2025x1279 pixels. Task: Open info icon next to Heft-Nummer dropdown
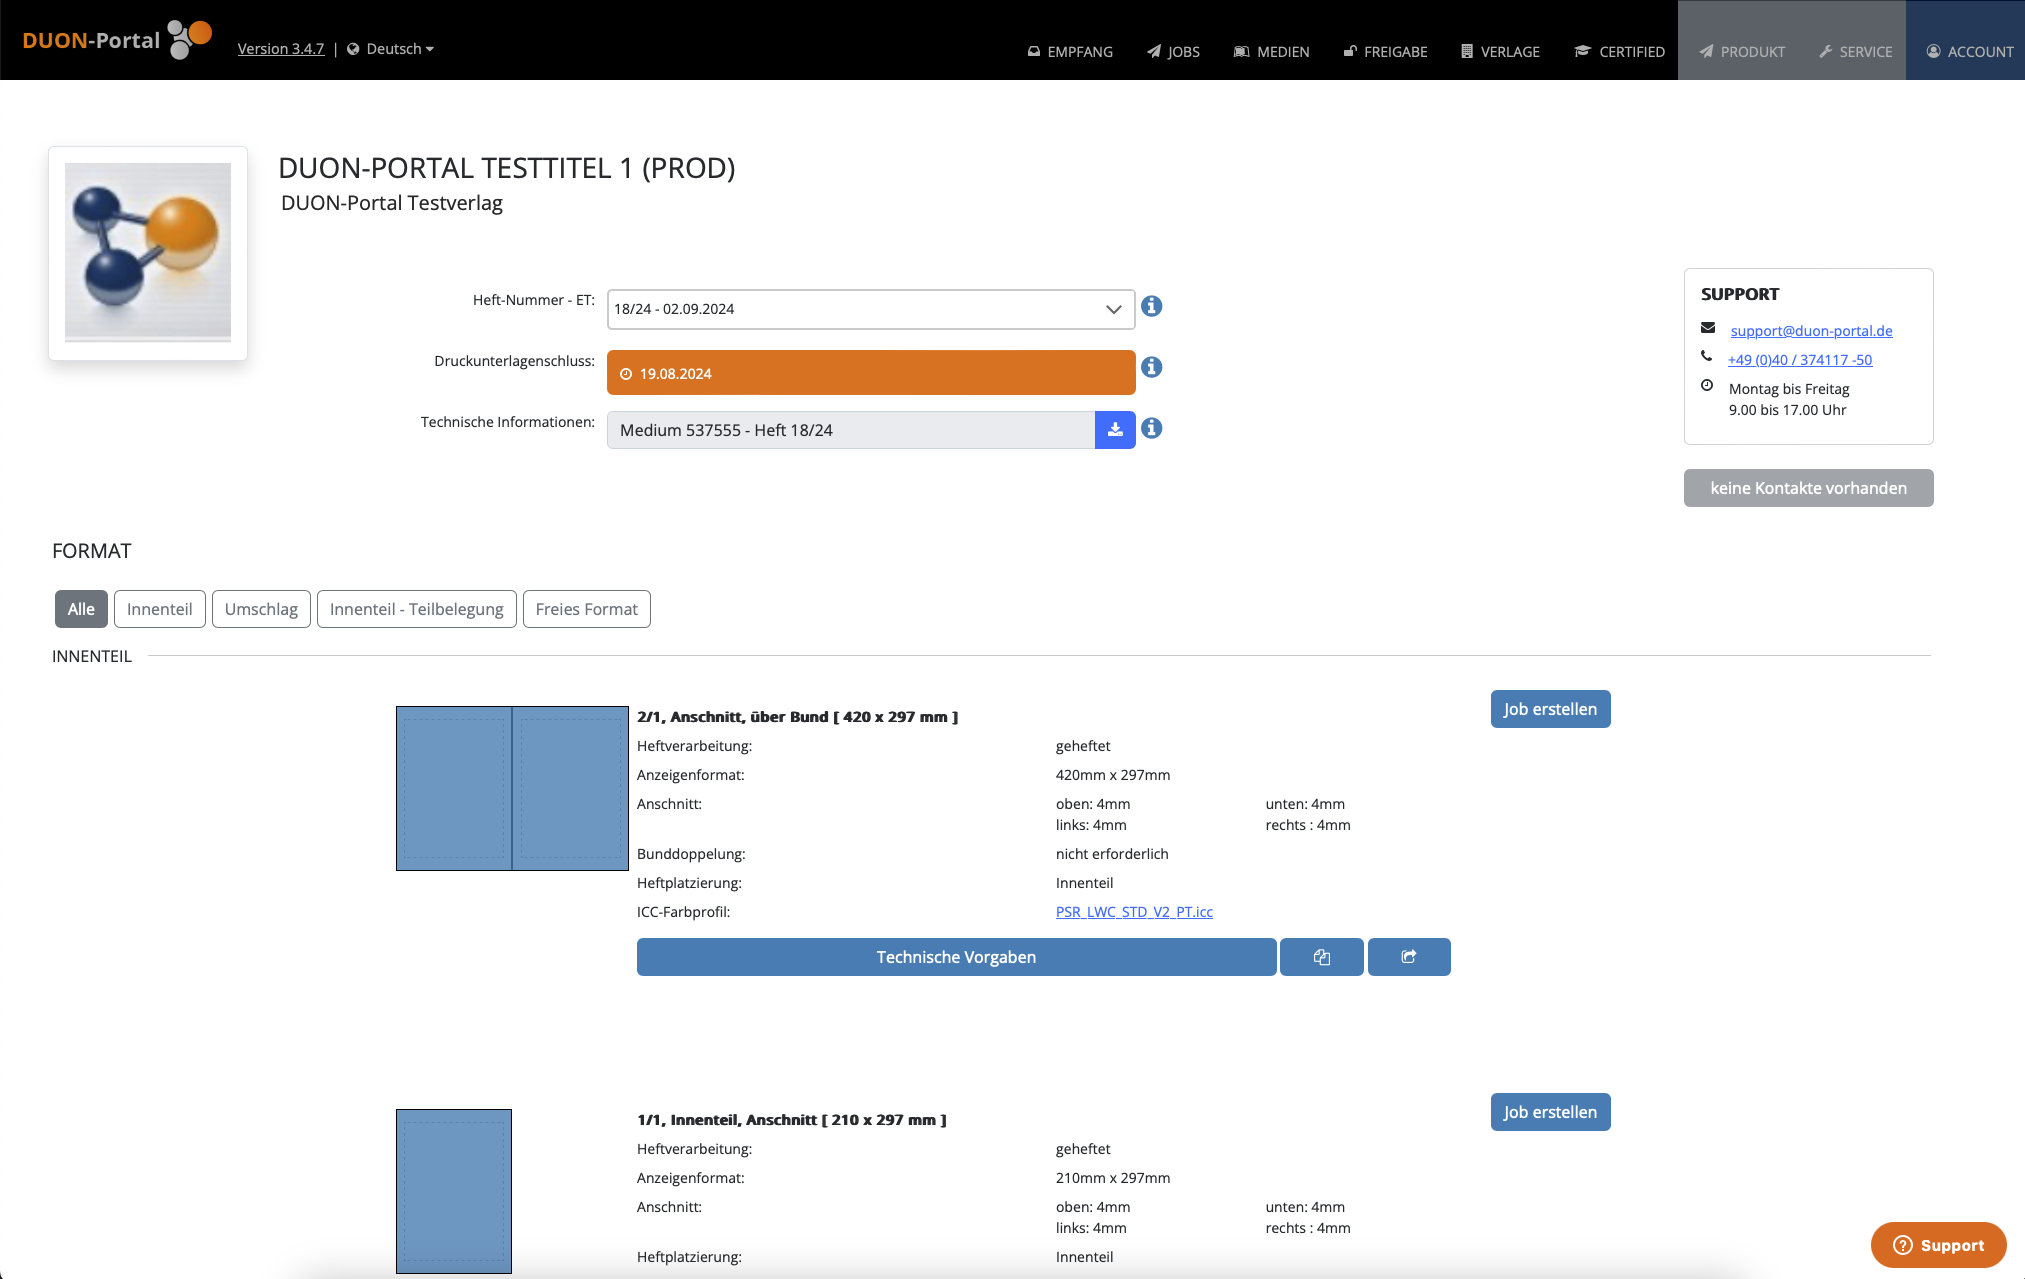pos(1152,306)
